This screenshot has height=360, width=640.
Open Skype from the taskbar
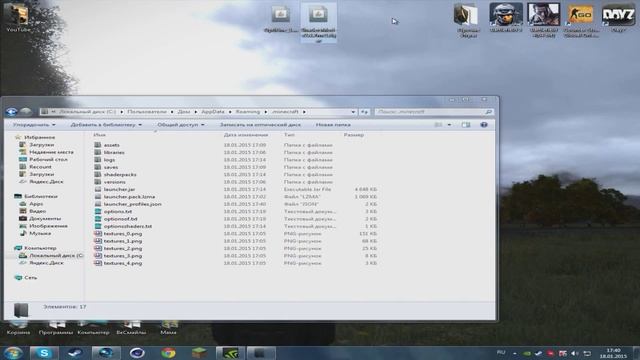click(x=44, y=353)
